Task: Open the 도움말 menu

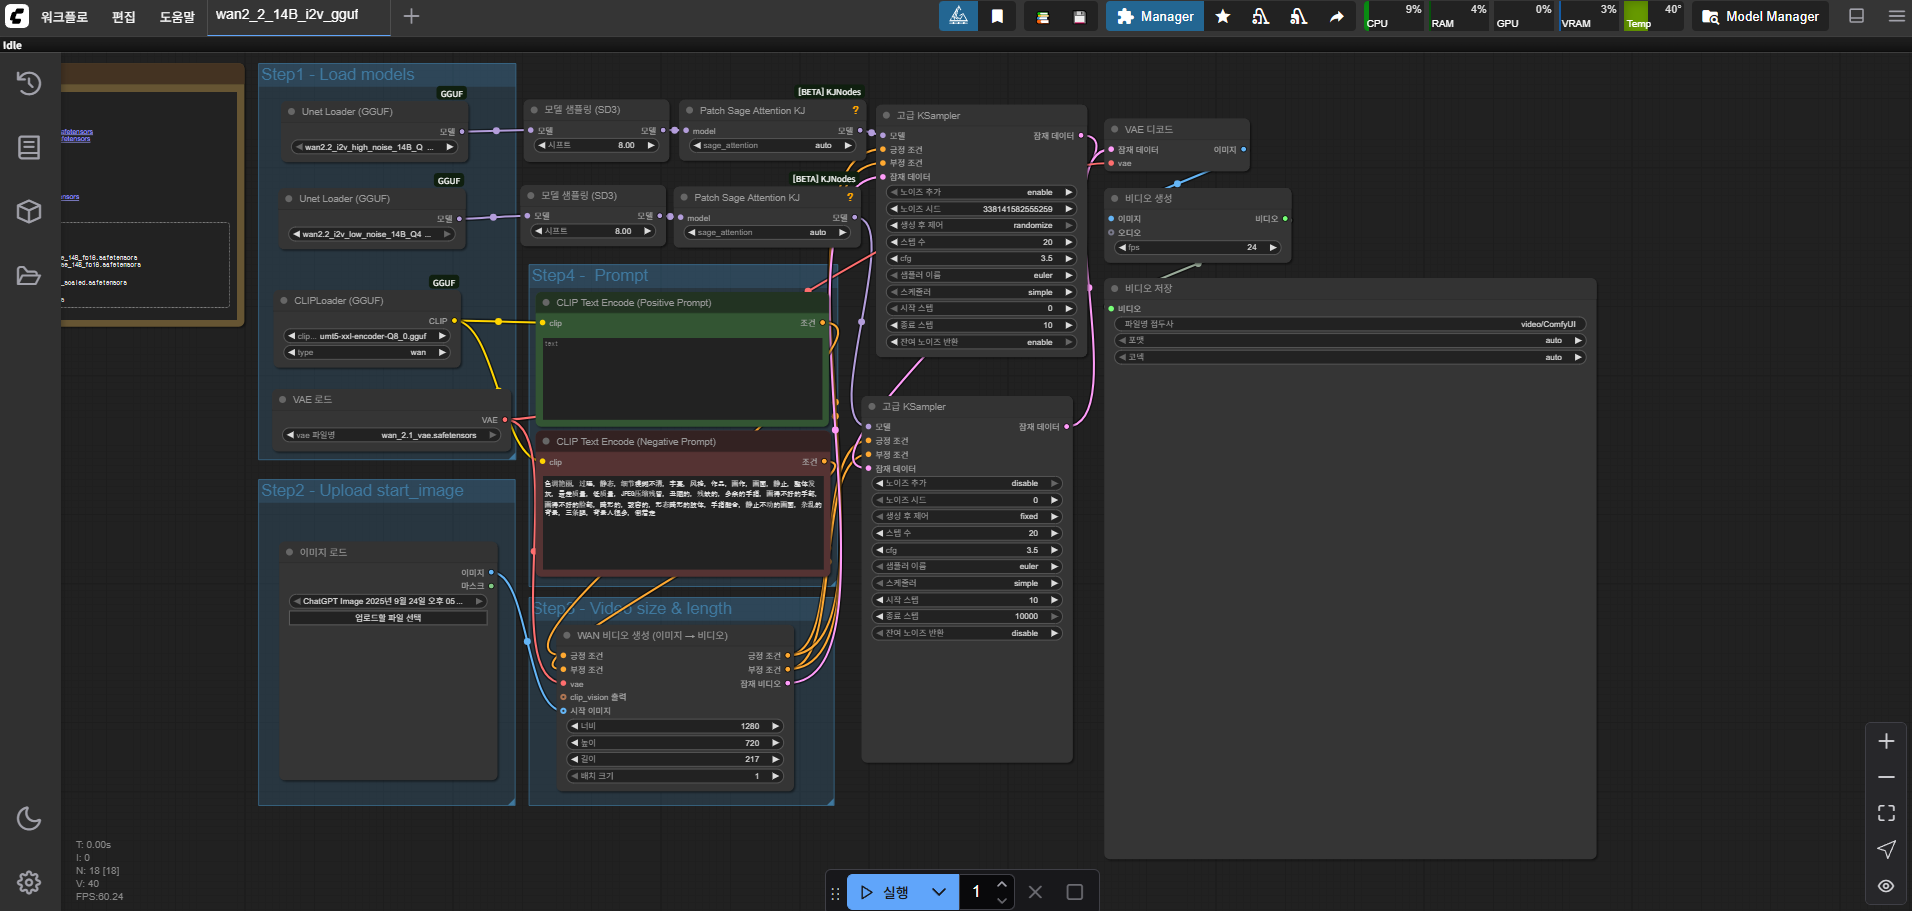Action: click(x=177, y=17)
